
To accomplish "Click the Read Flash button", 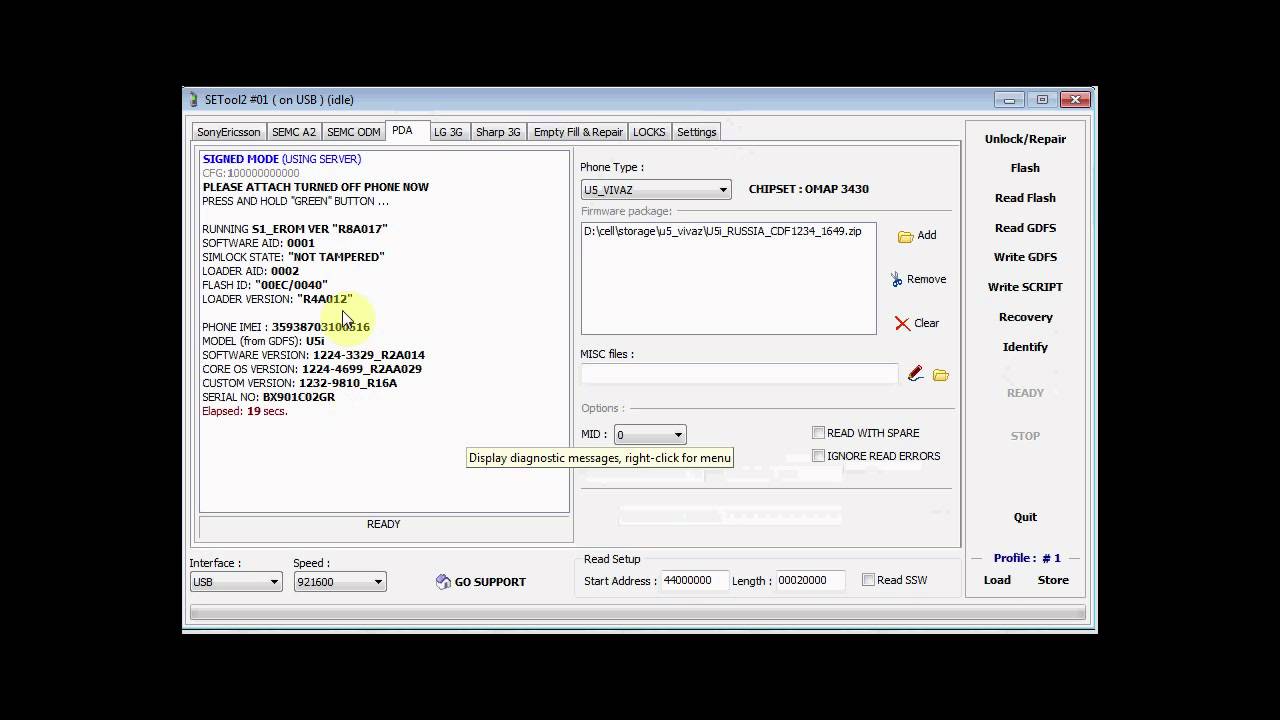I will coord(1025,198).
